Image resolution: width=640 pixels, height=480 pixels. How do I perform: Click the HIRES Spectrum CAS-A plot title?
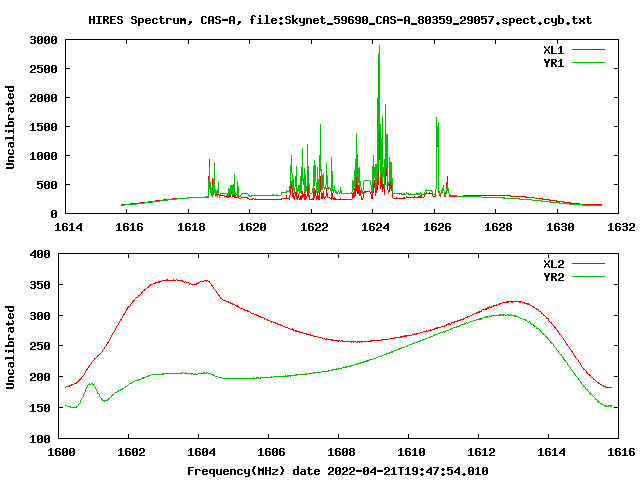point(340,20)
